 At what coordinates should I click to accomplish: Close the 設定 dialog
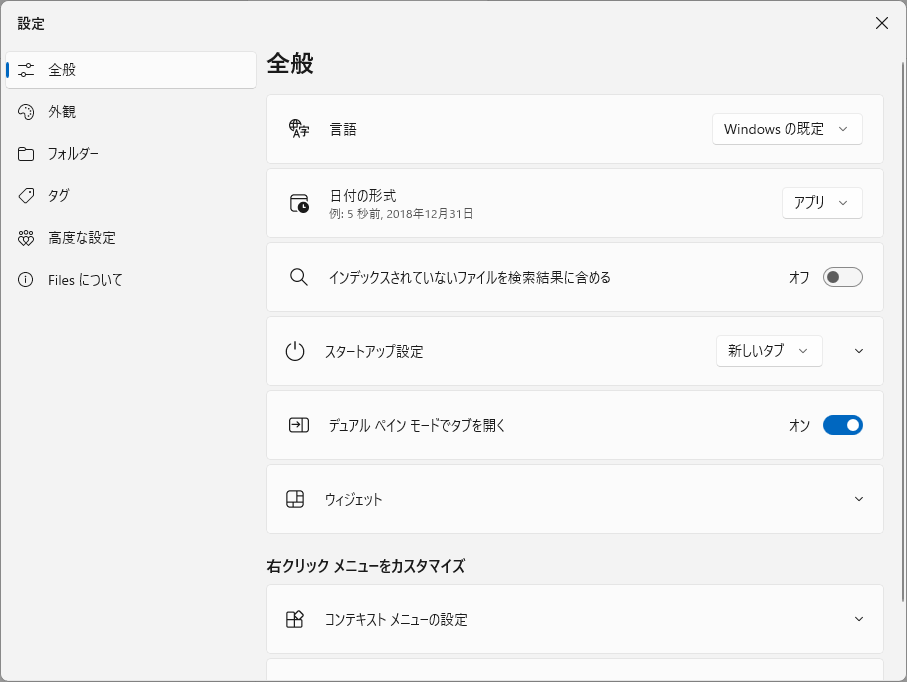(x=882, y=23)
